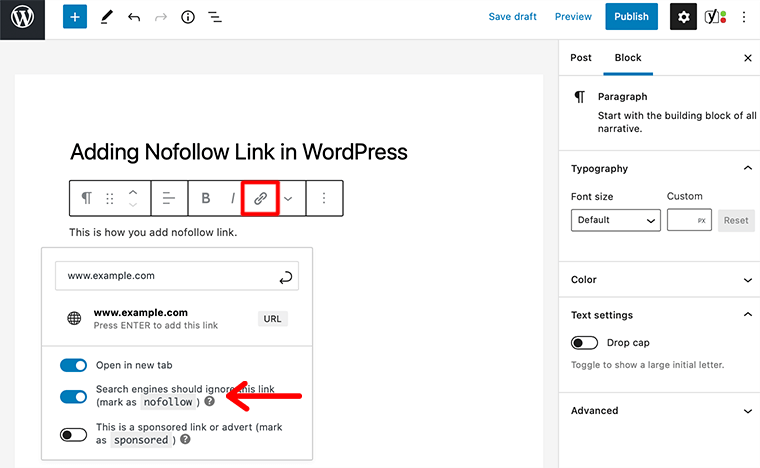
Task: Open the document info details icon
Action: (188, 17)
